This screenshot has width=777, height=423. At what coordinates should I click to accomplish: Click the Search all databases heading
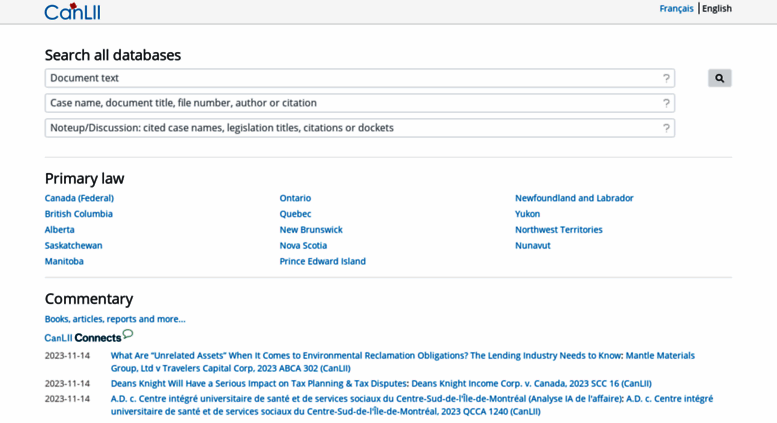[x=113, y=55]
